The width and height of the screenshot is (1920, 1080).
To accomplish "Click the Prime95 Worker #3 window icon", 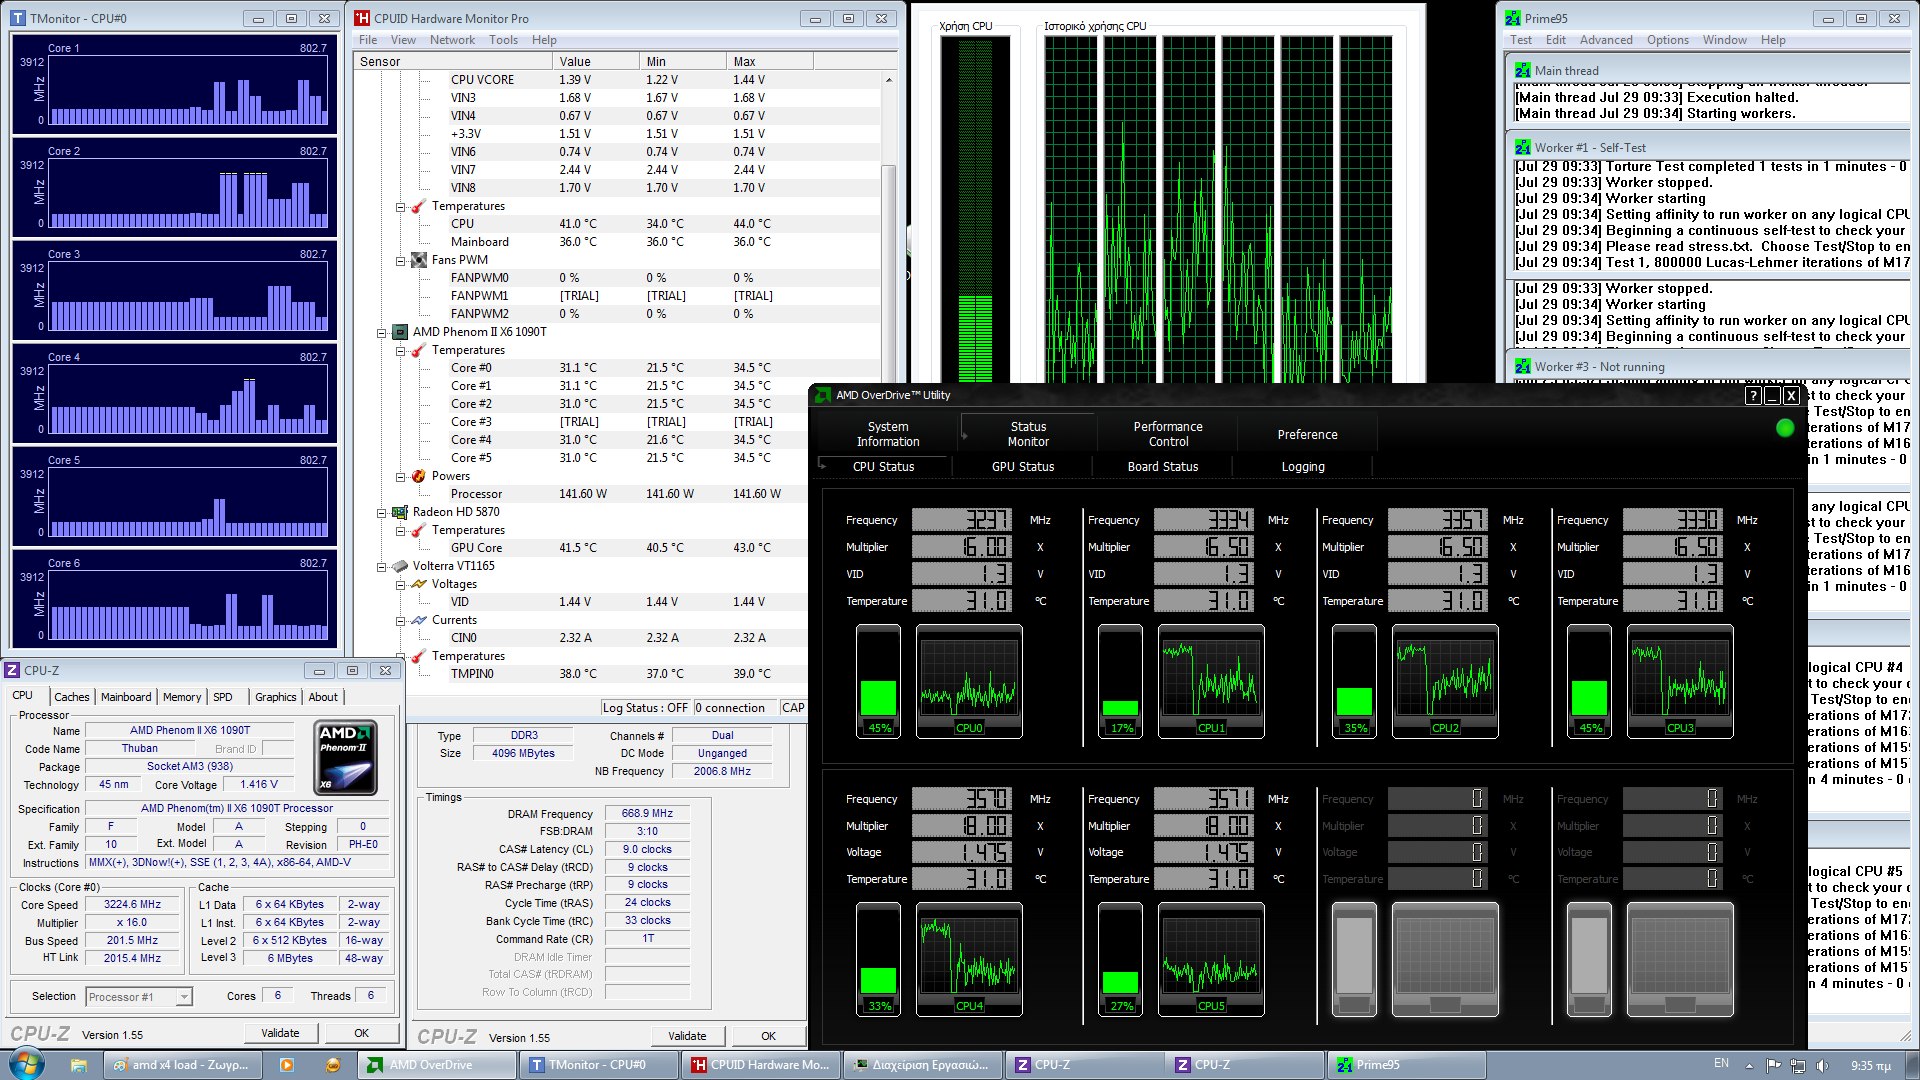I will click(1523, 367).
